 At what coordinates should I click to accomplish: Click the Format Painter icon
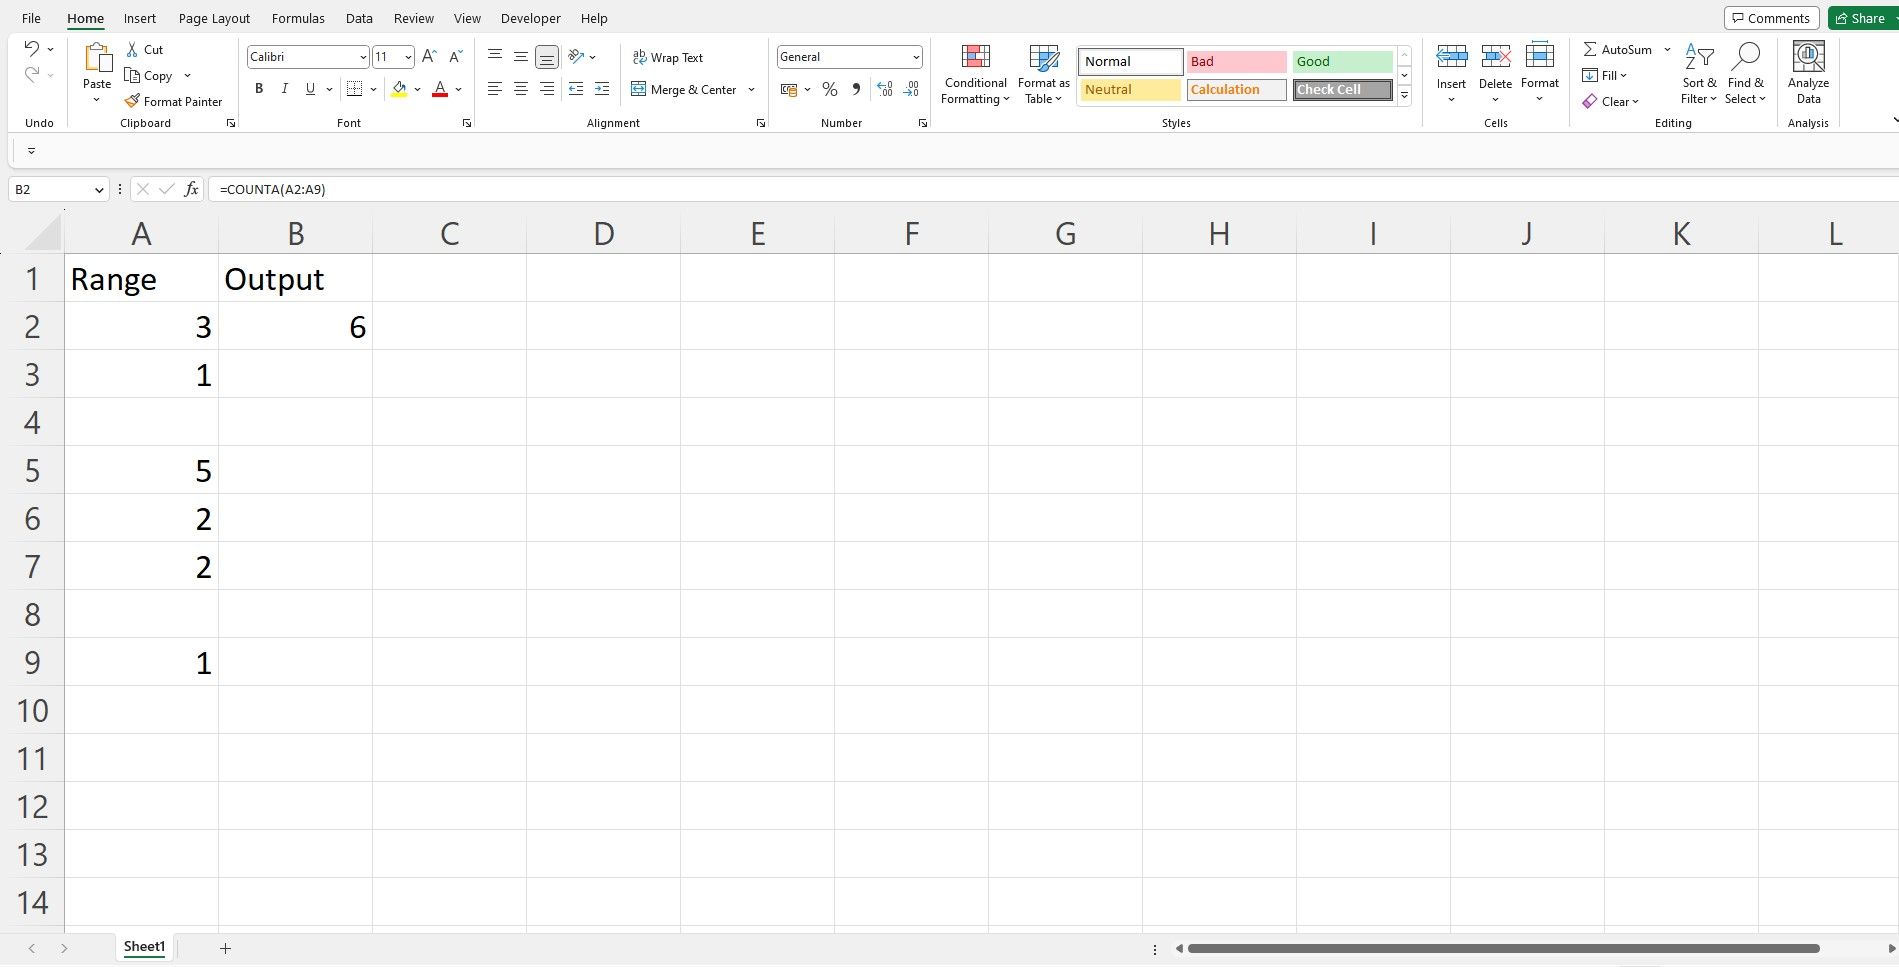point(174,101)
